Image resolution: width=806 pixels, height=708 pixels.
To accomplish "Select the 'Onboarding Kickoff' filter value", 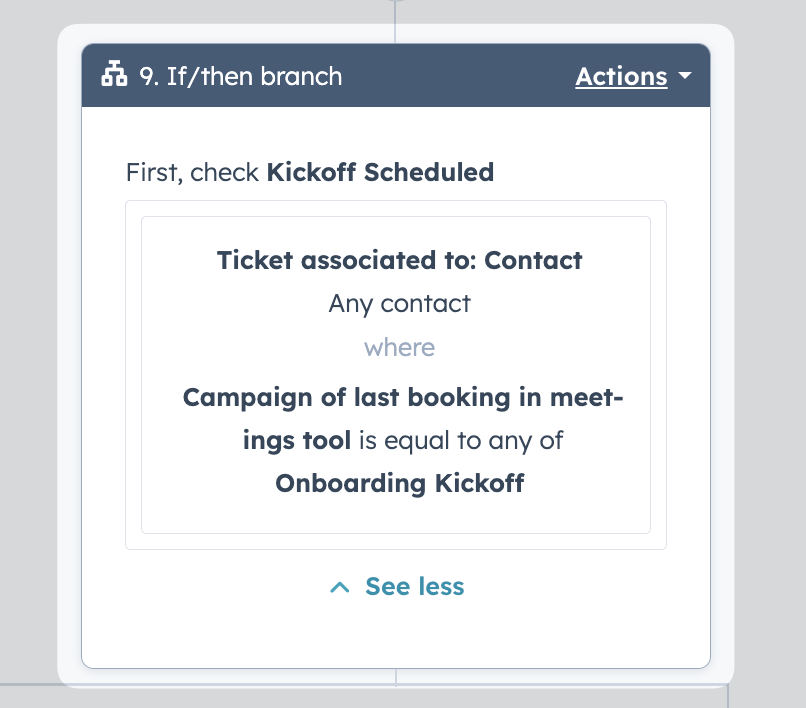I will point(399,484).
